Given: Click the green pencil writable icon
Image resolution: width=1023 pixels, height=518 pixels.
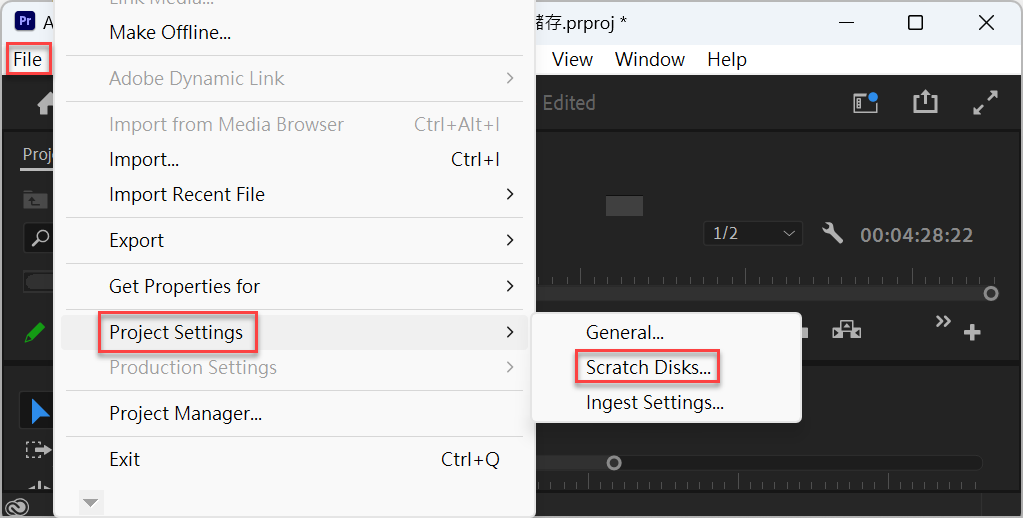Looking at the screenshot, I should pos(35,333).
